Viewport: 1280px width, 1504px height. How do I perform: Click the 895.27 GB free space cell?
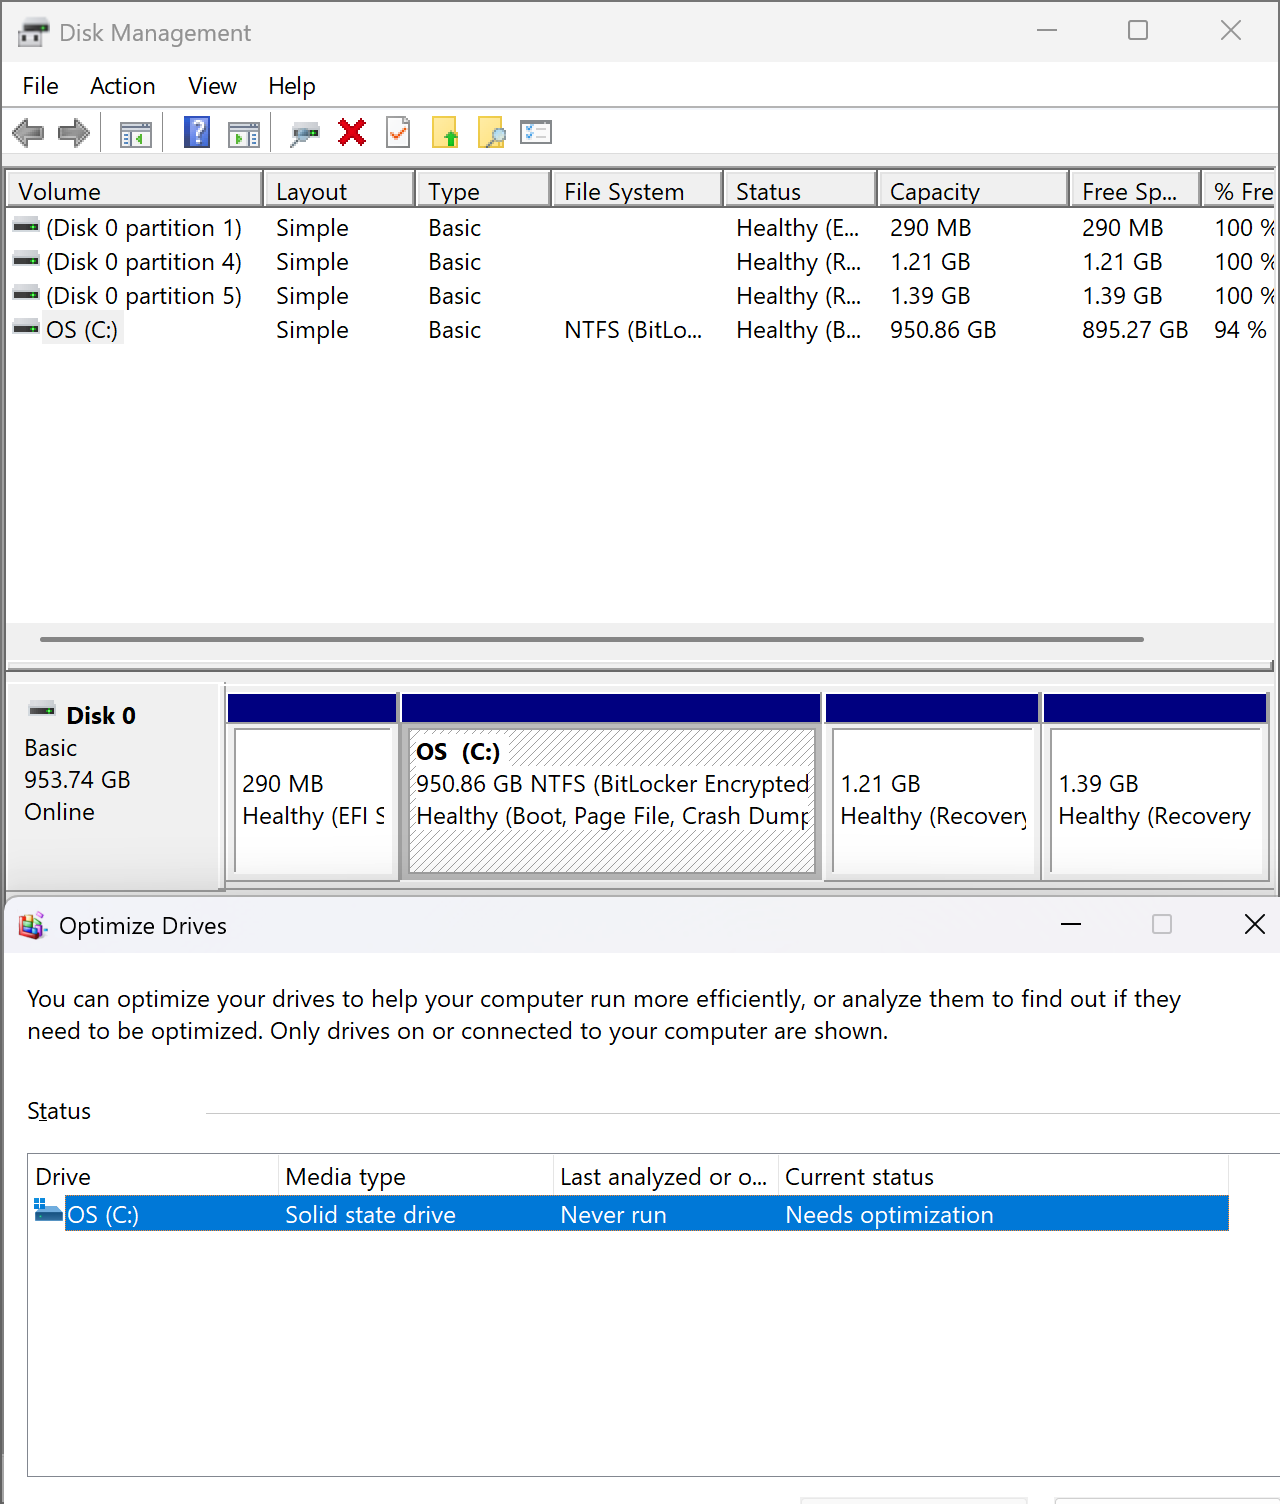coord(1135,330)
